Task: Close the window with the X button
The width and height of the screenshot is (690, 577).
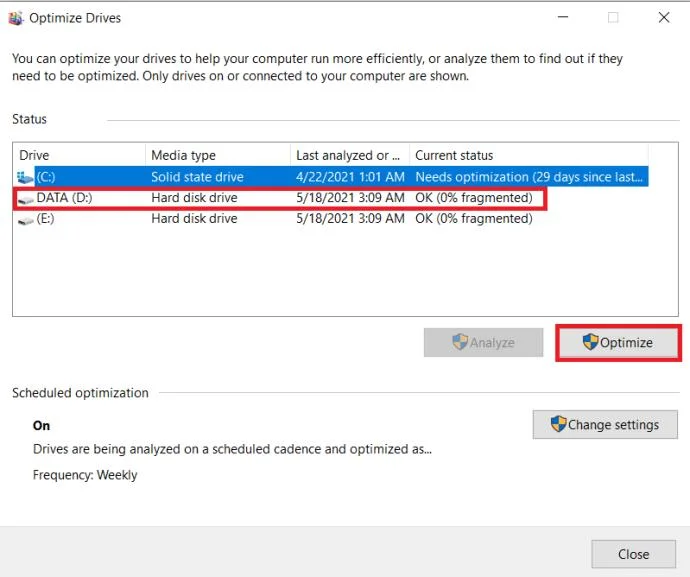Action: [x=664, y=17]
